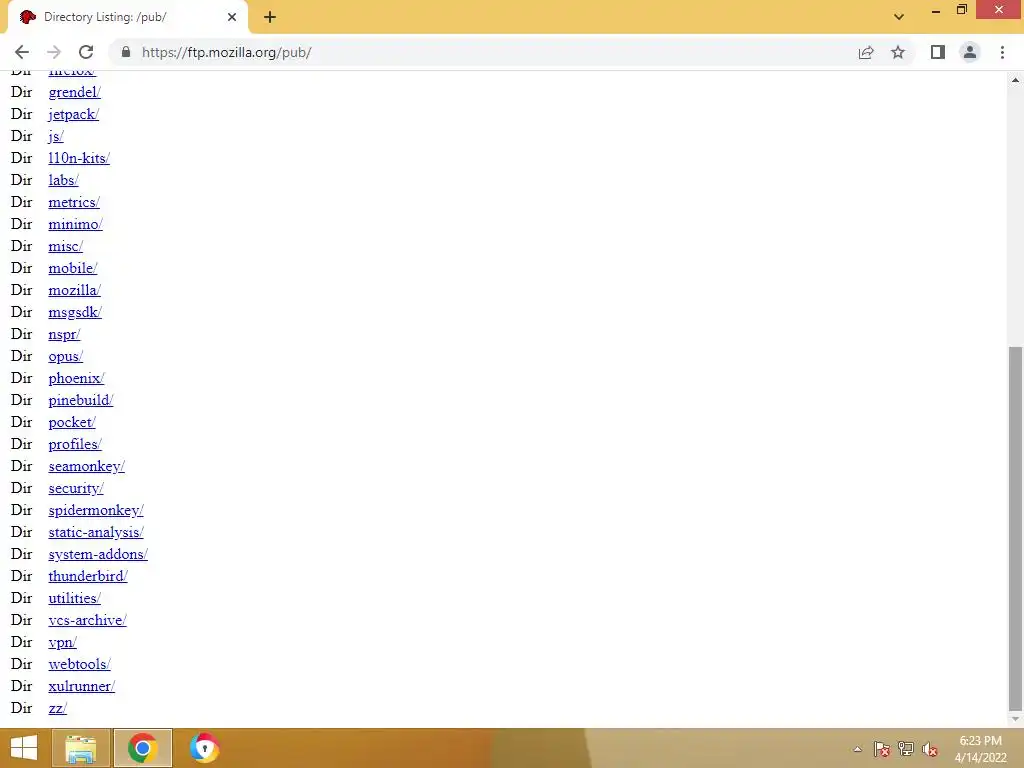
Task: Go to the security/ folder
Action: 76,488
